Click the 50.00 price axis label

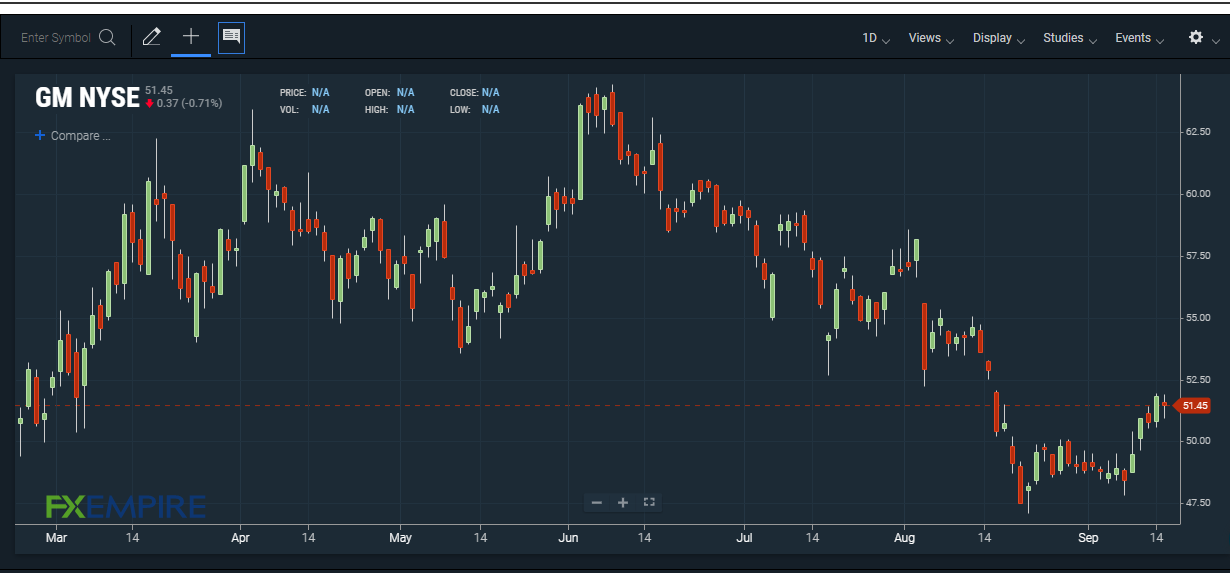tap(1198, 440)
